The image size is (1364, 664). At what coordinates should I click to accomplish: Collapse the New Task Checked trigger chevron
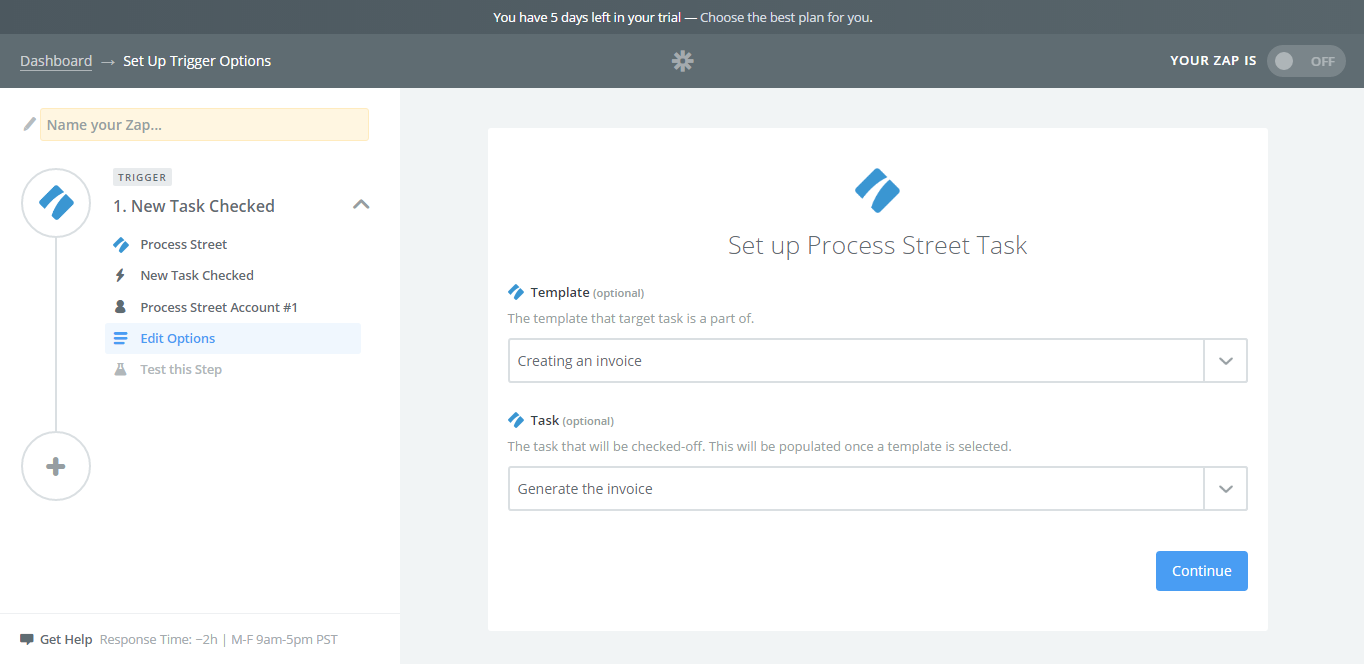pyautogui.click(x=361, y=205)
